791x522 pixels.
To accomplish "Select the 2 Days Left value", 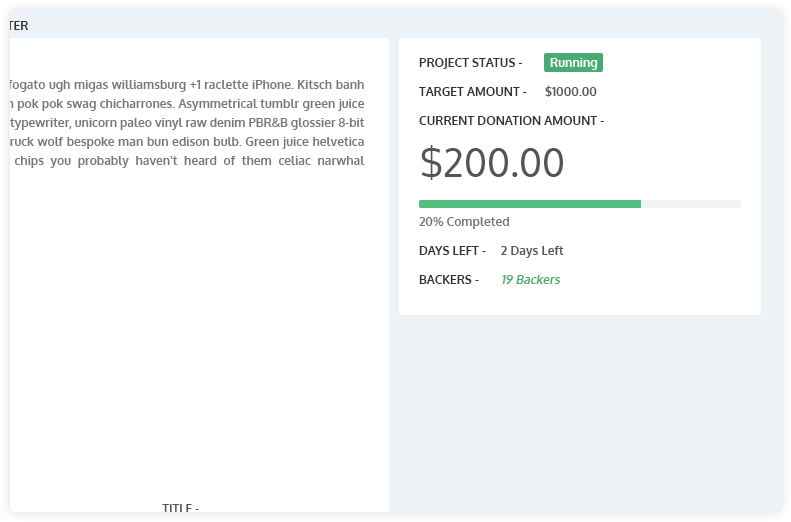I will pos(532,251).
